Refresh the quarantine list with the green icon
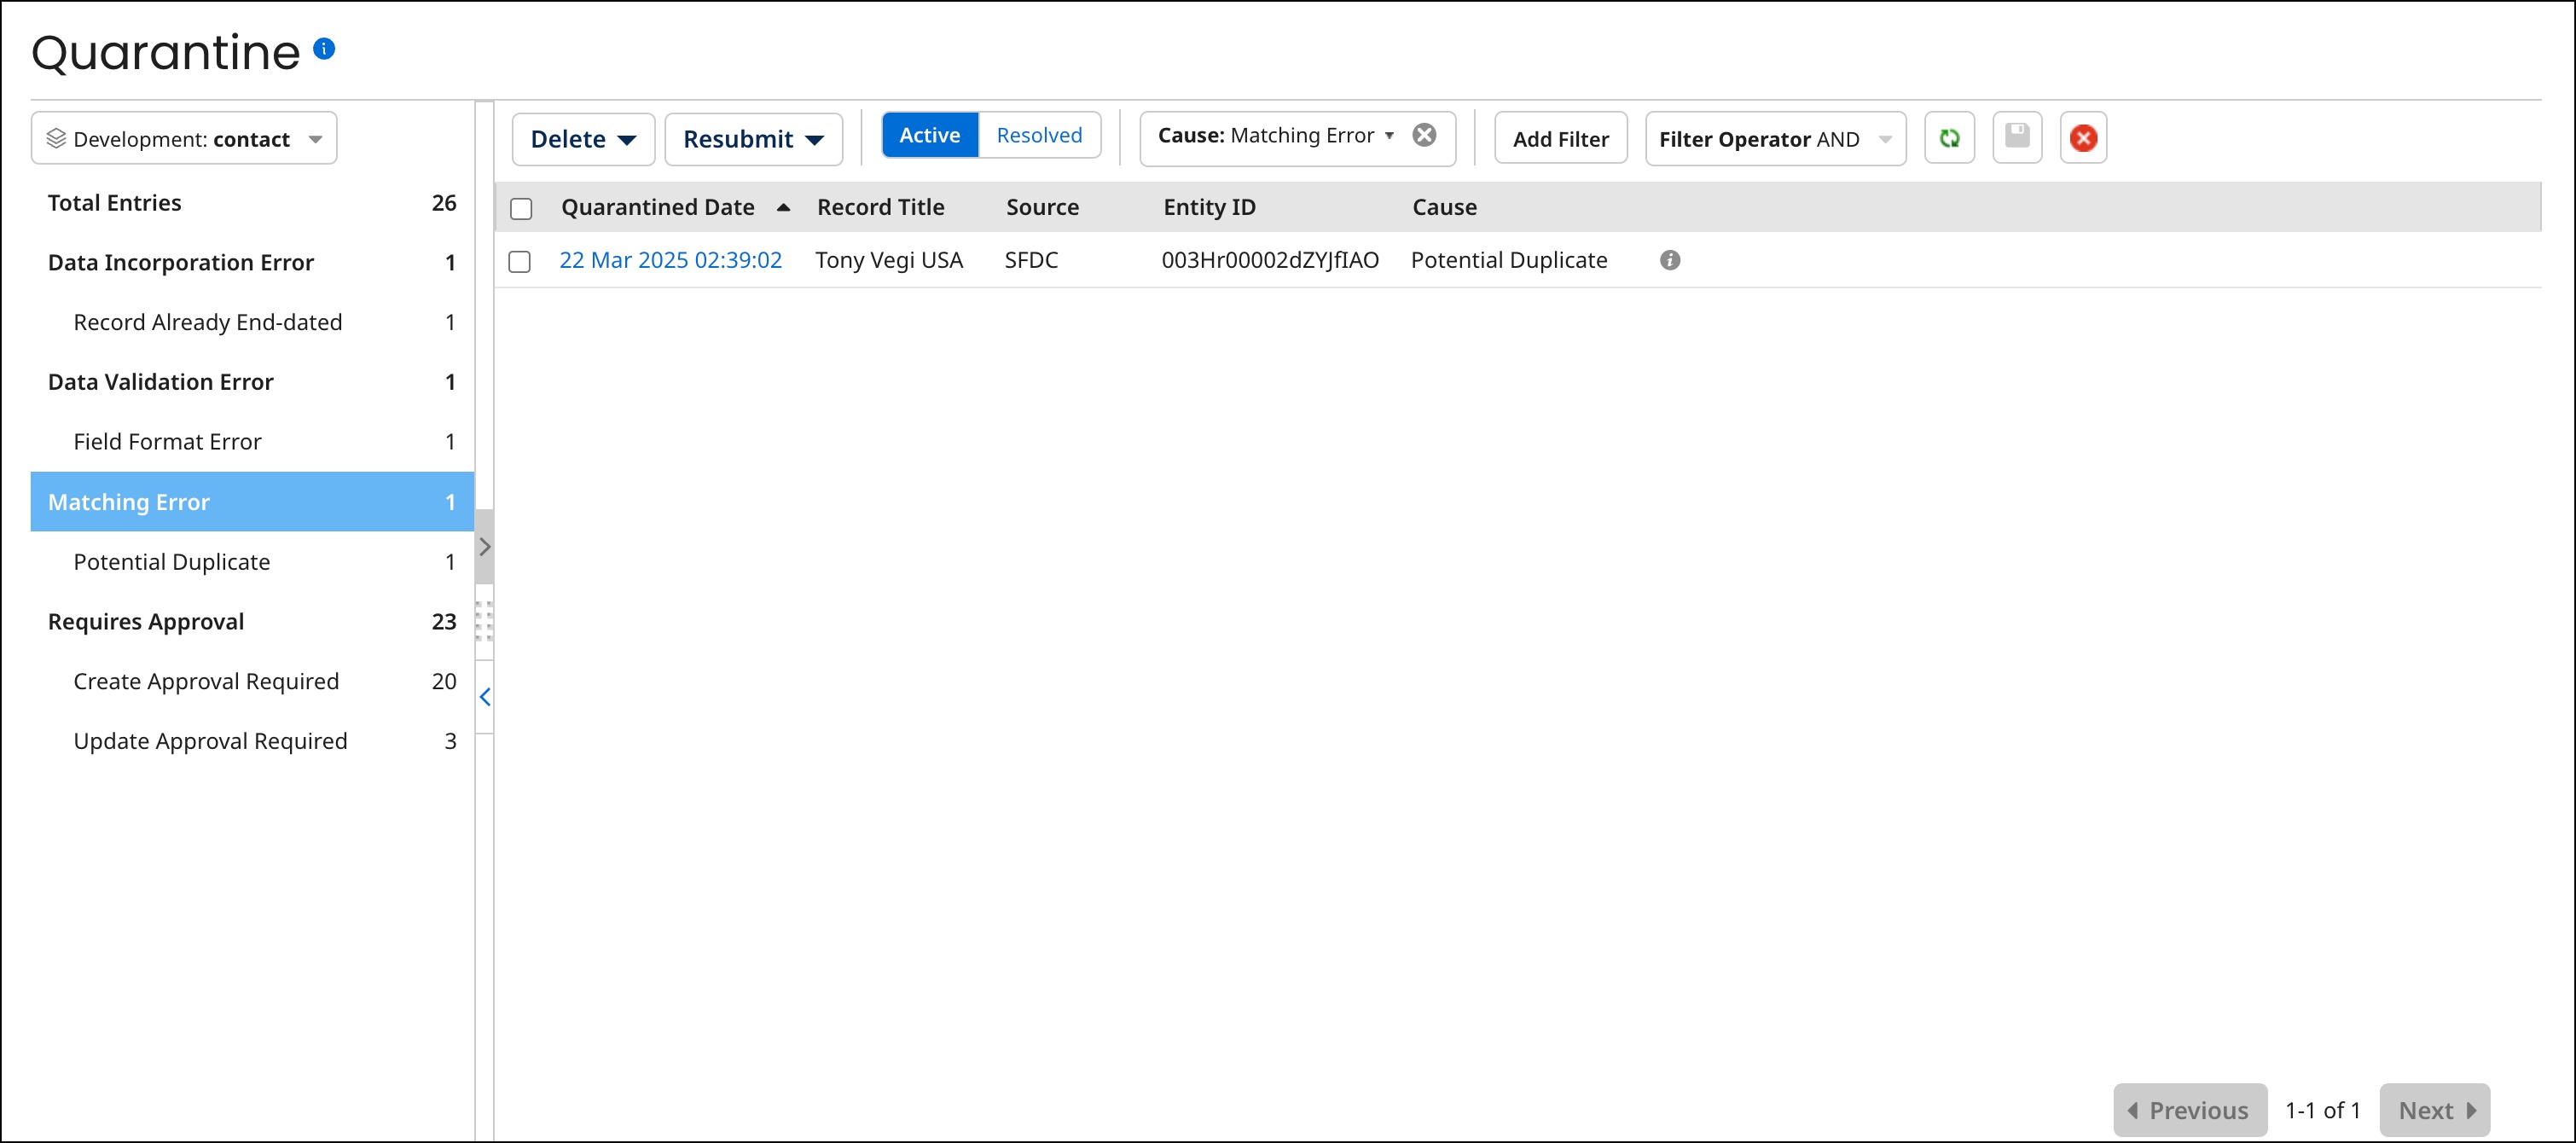2576x1143 pixels. tap(1949, 138)
